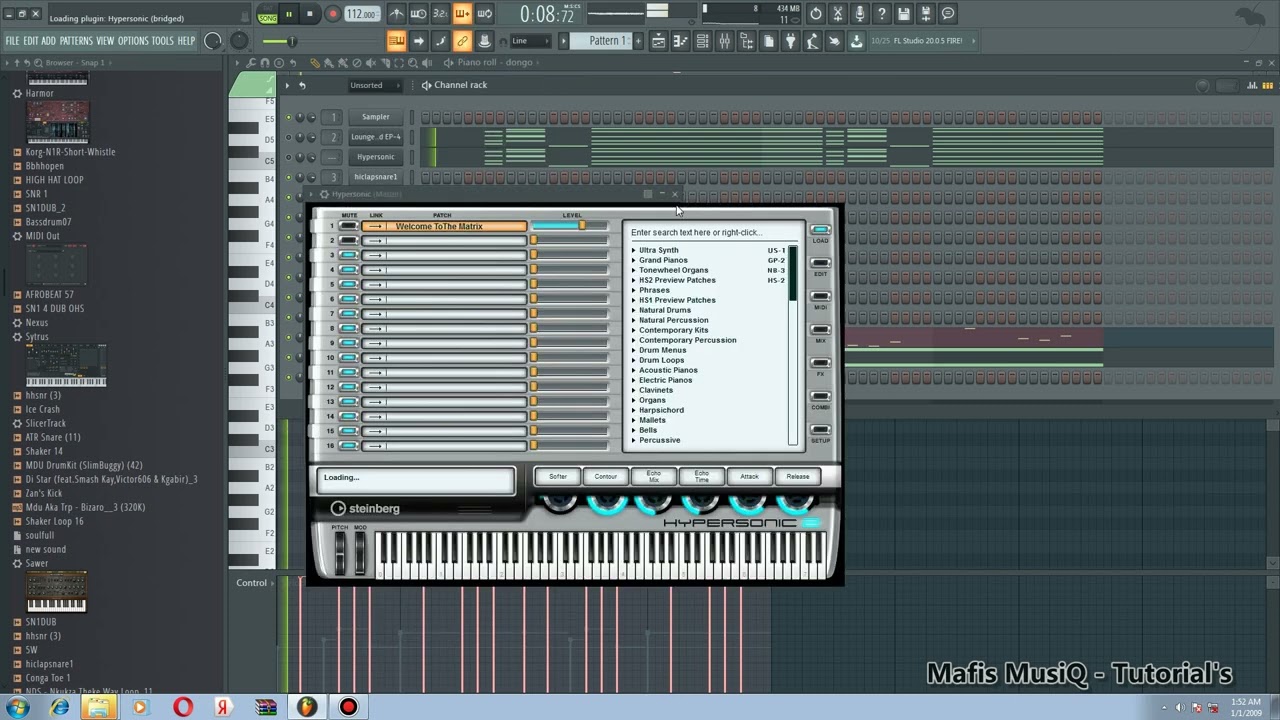Open Windows Start menu orb
The height and width of the screenshot is (720, 1280).
point(18,707)
